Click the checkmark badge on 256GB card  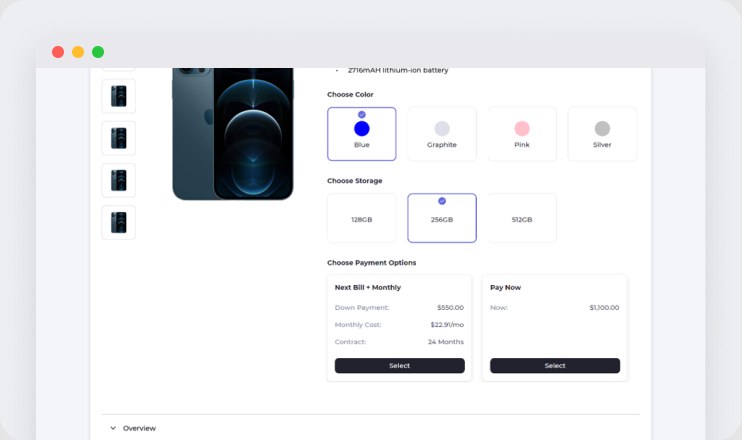pyautogui.click(x=442, y=201)
